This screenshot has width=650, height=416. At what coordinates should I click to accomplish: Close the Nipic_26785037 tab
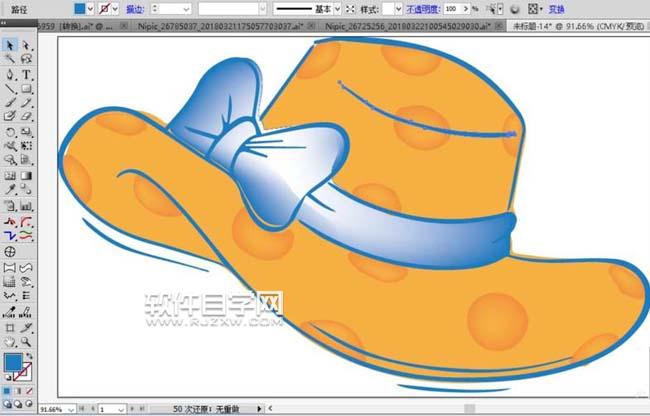[x=311, y=26]
